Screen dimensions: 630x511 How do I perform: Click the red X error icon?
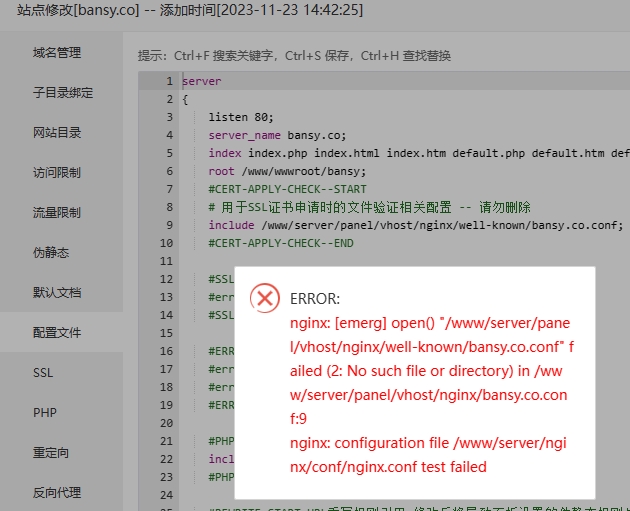coord(265,298)
